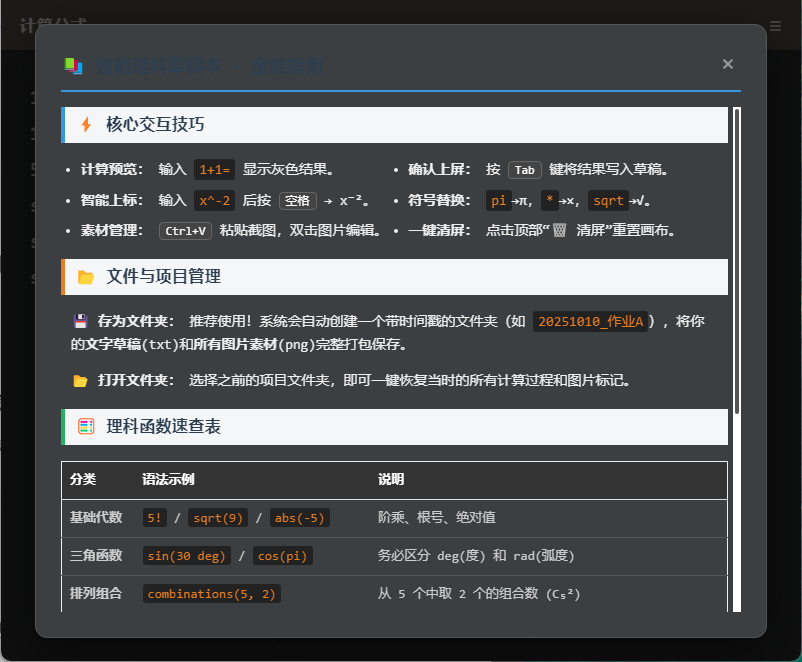Close the help guide dialog
Screen dimensions: 802x662
(728, 64)
